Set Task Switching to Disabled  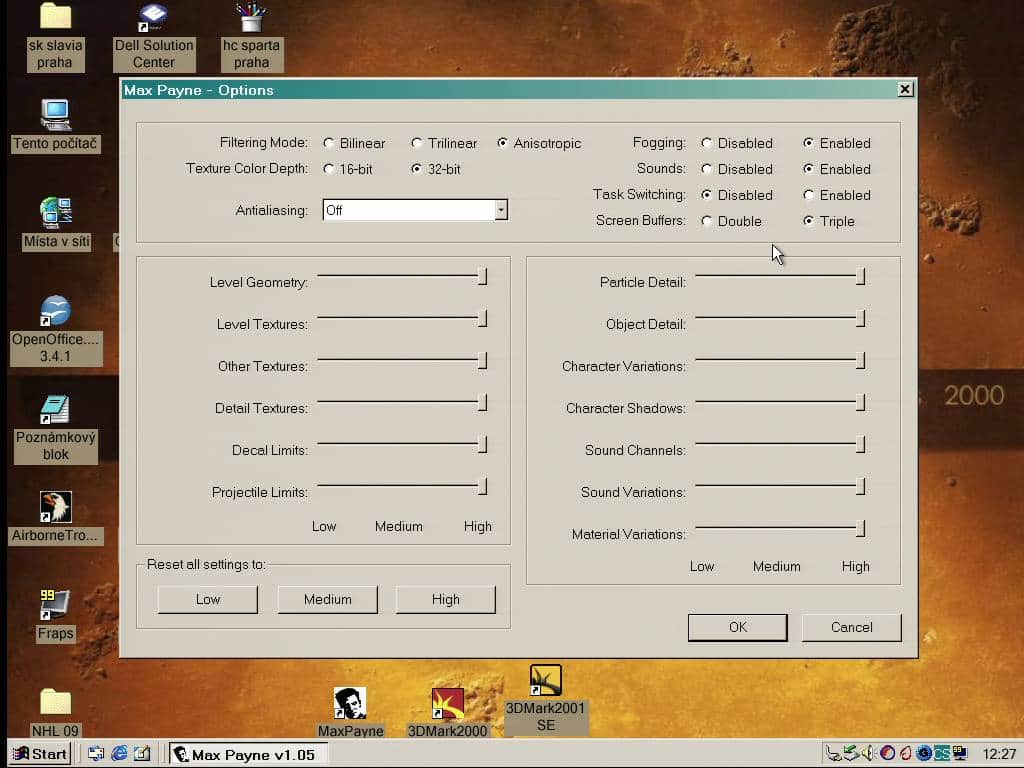[707, 195]
